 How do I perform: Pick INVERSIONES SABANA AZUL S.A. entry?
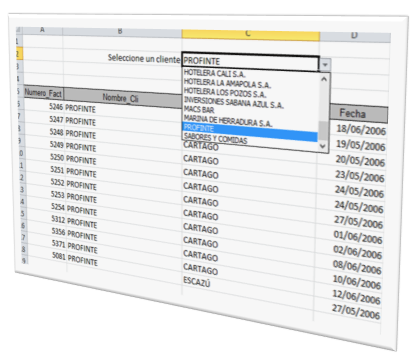click(233, 102)
